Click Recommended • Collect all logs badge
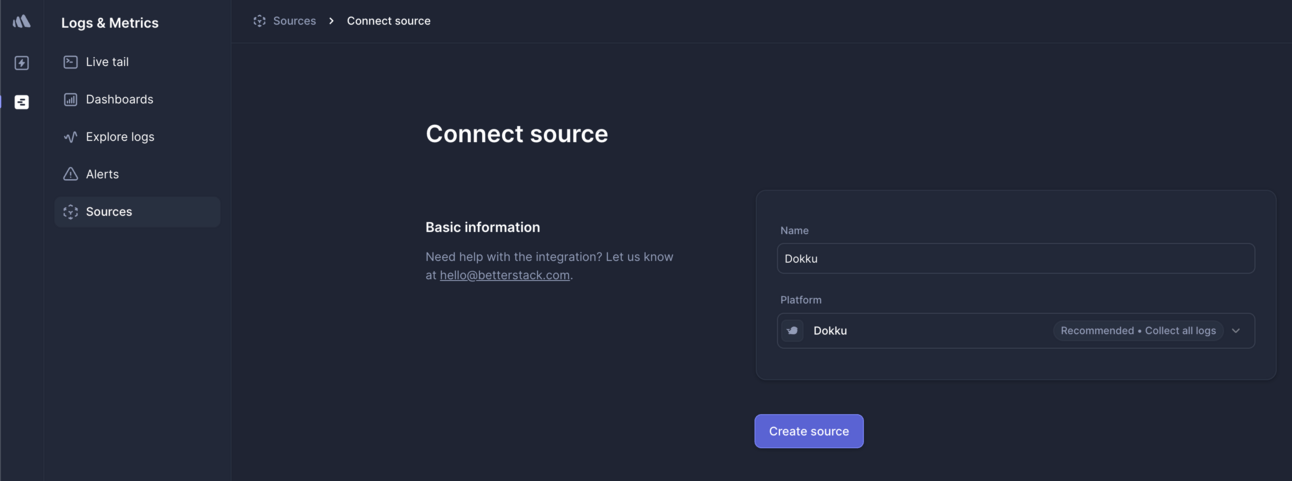Image resolution: width=1292 pixels, height=481 pixels. click(x=1138, y=331)
